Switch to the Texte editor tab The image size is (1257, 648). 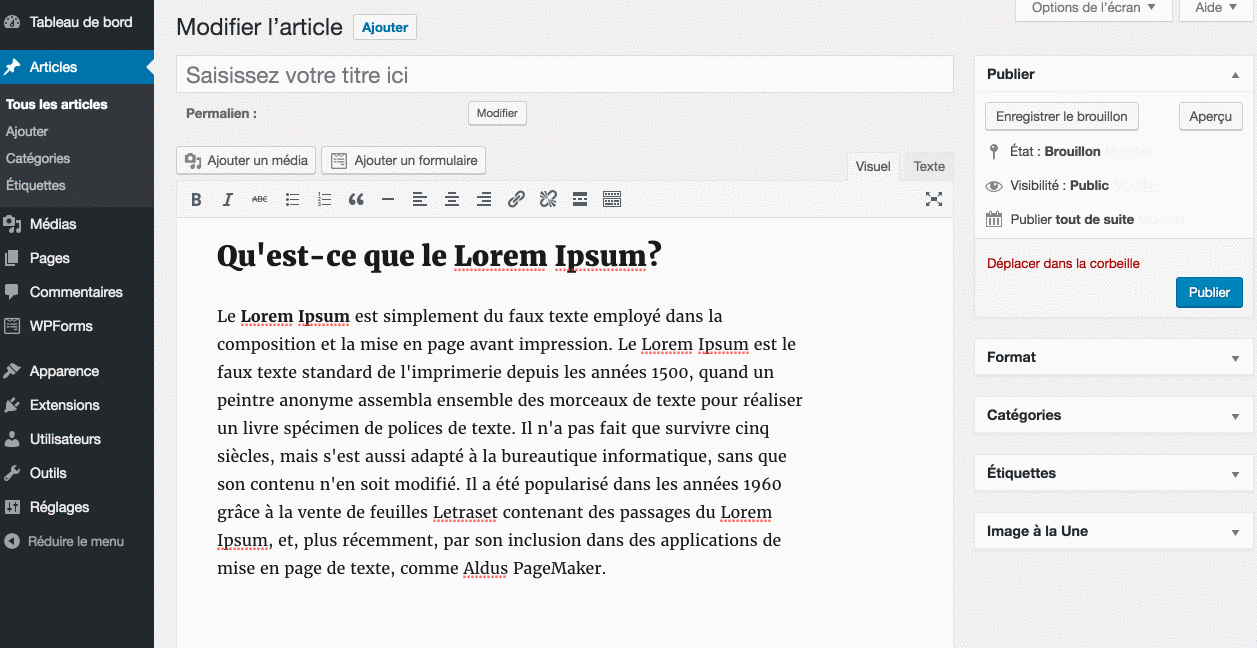[929, 166]
